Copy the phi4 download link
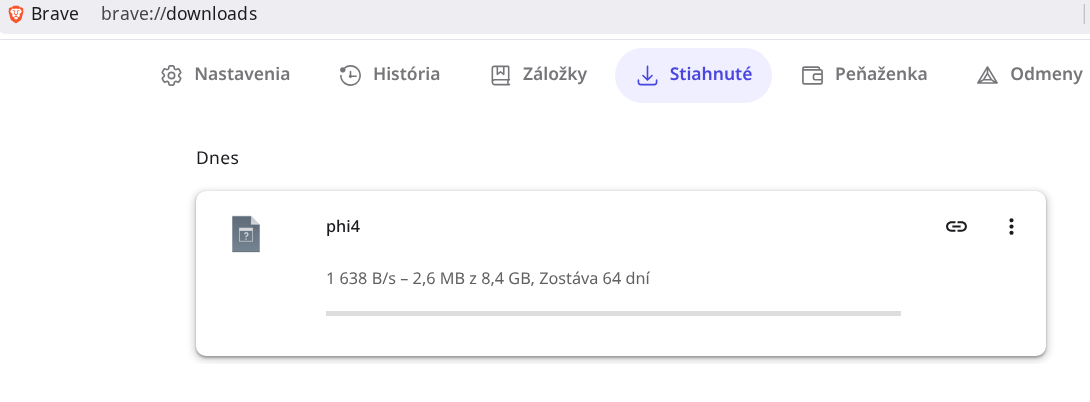The width and height of the screenshot is (1090, 402). click(x=956, y=227)
